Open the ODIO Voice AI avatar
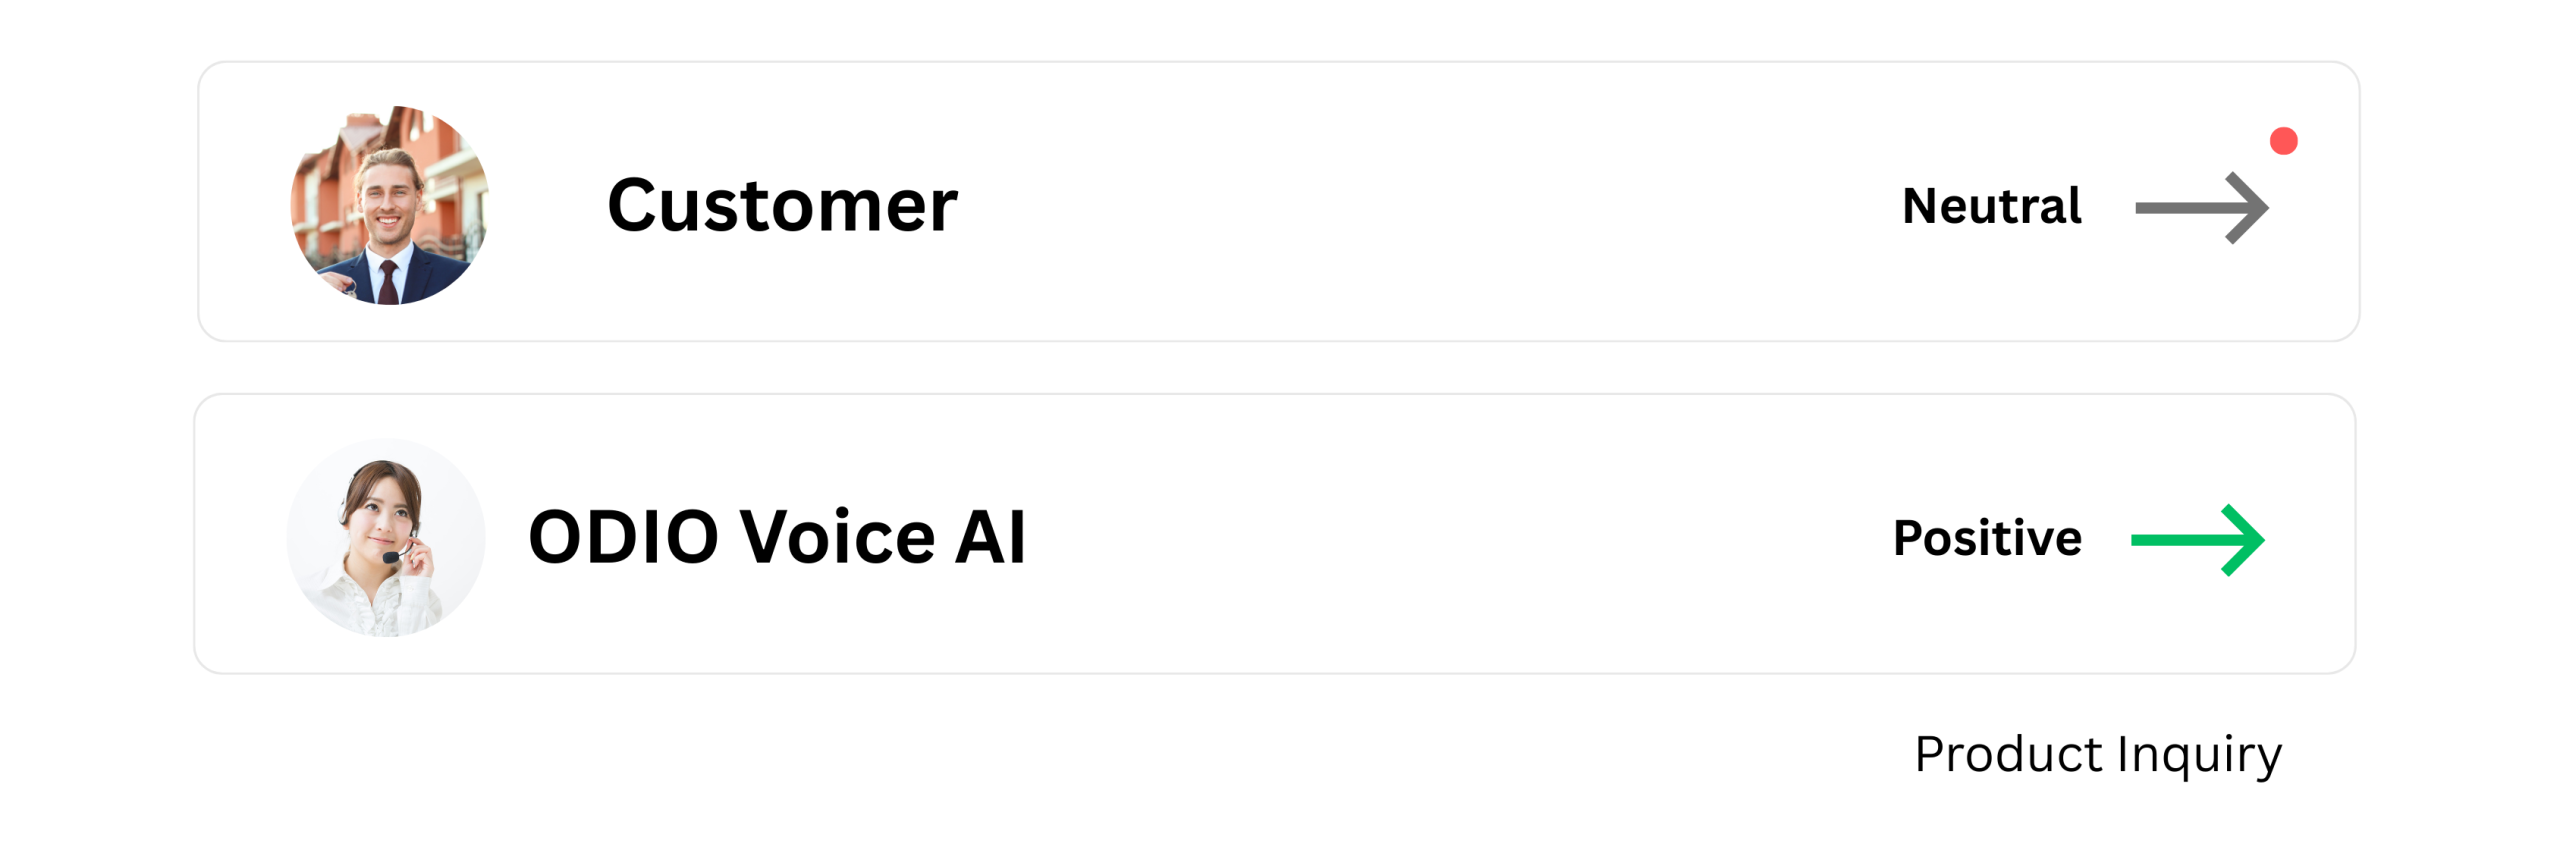Viewport: 2560px width, 853px height. pyautogui.click(x=386, y=537)
